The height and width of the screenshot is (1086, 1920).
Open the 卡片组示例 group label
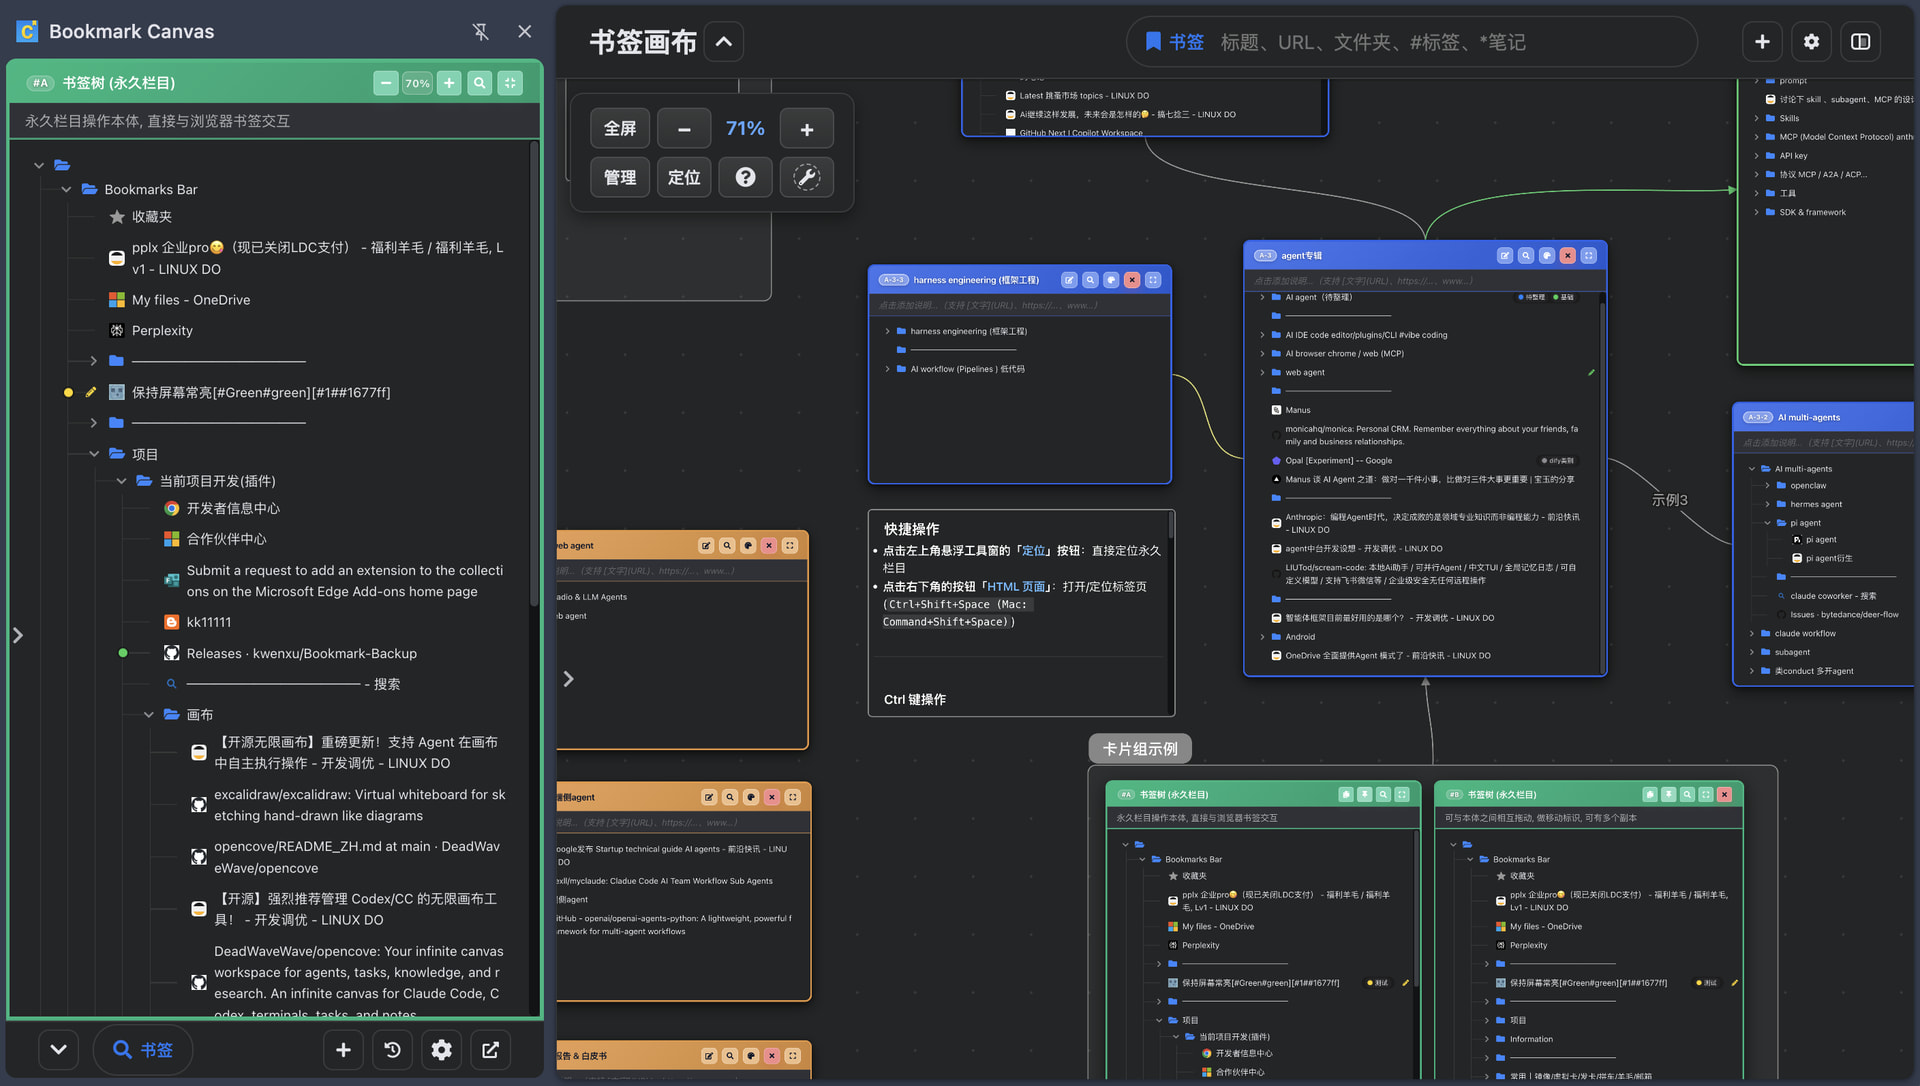coord(1140,749)
